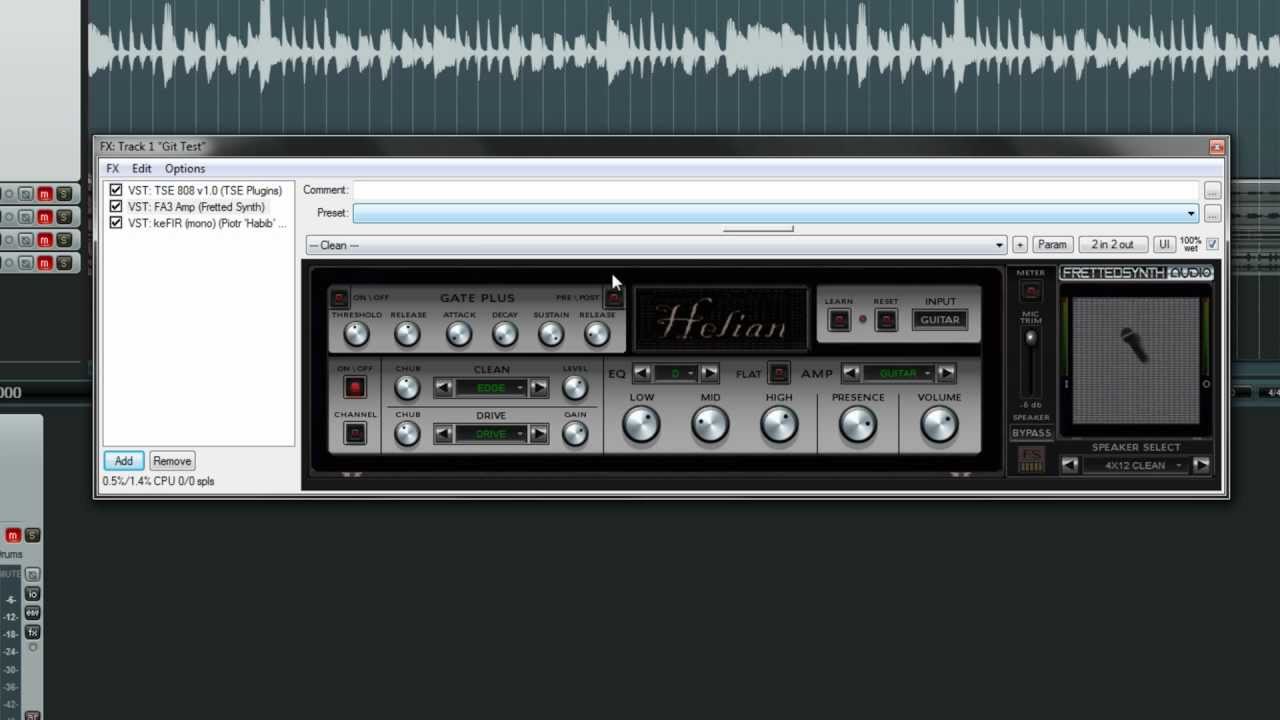Image resolution: width=1280 pixels, height=720 pixels.
Task: Click the Mid EQ knob
Action: [710, 425]
